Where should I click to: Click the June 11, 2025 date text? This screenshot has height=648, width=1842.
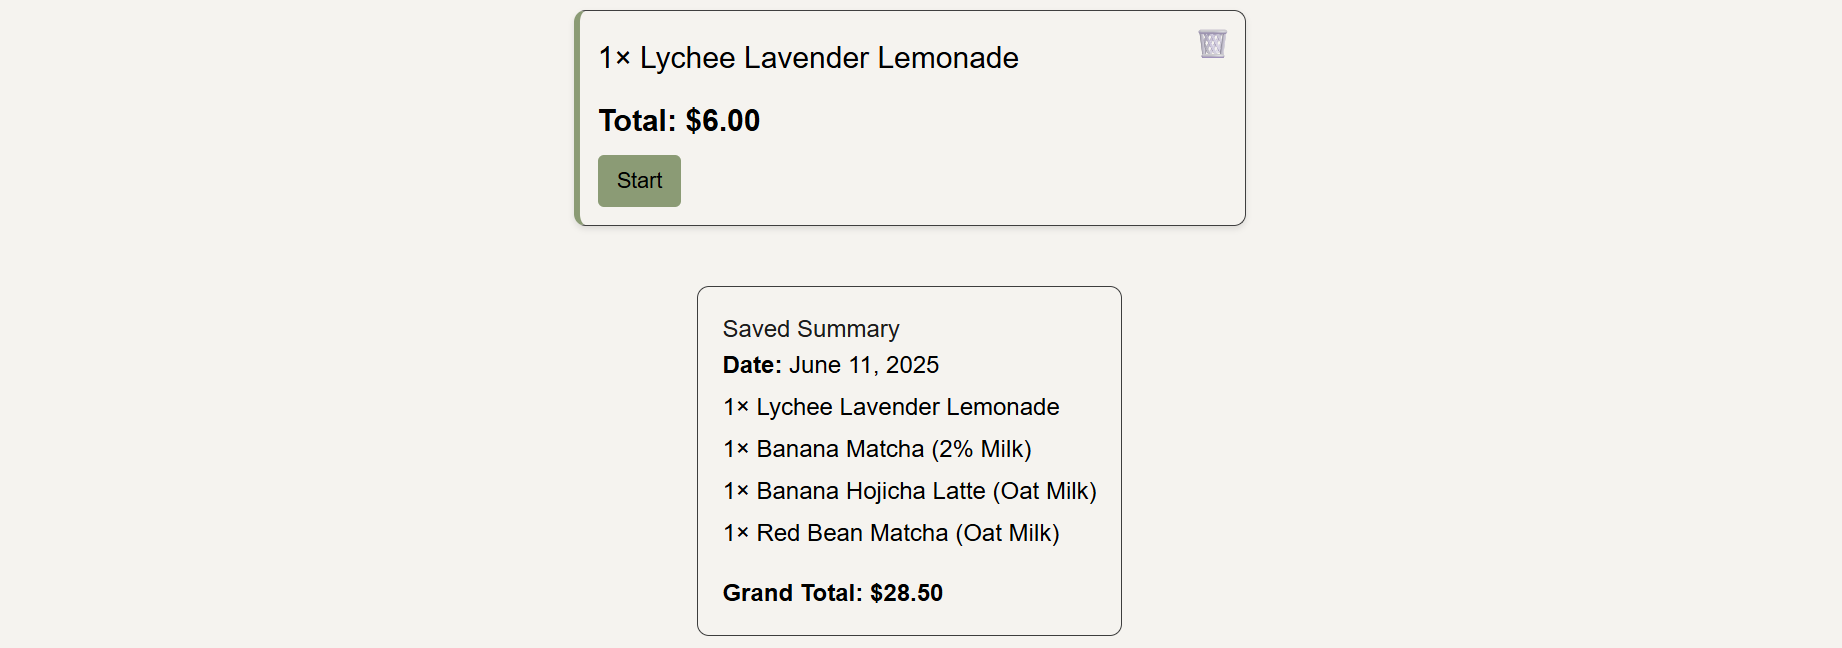(x=864, y=365)
